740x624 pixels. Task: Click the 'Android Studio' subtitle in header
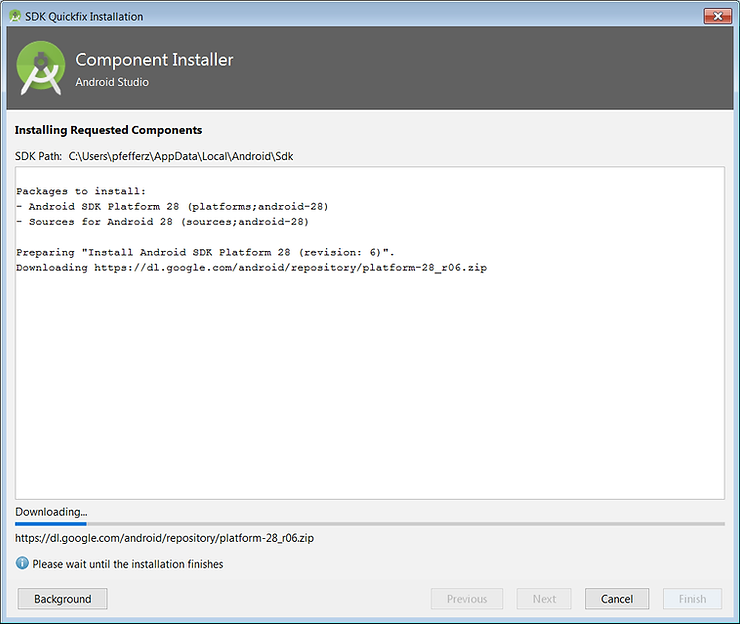(112, 82)
